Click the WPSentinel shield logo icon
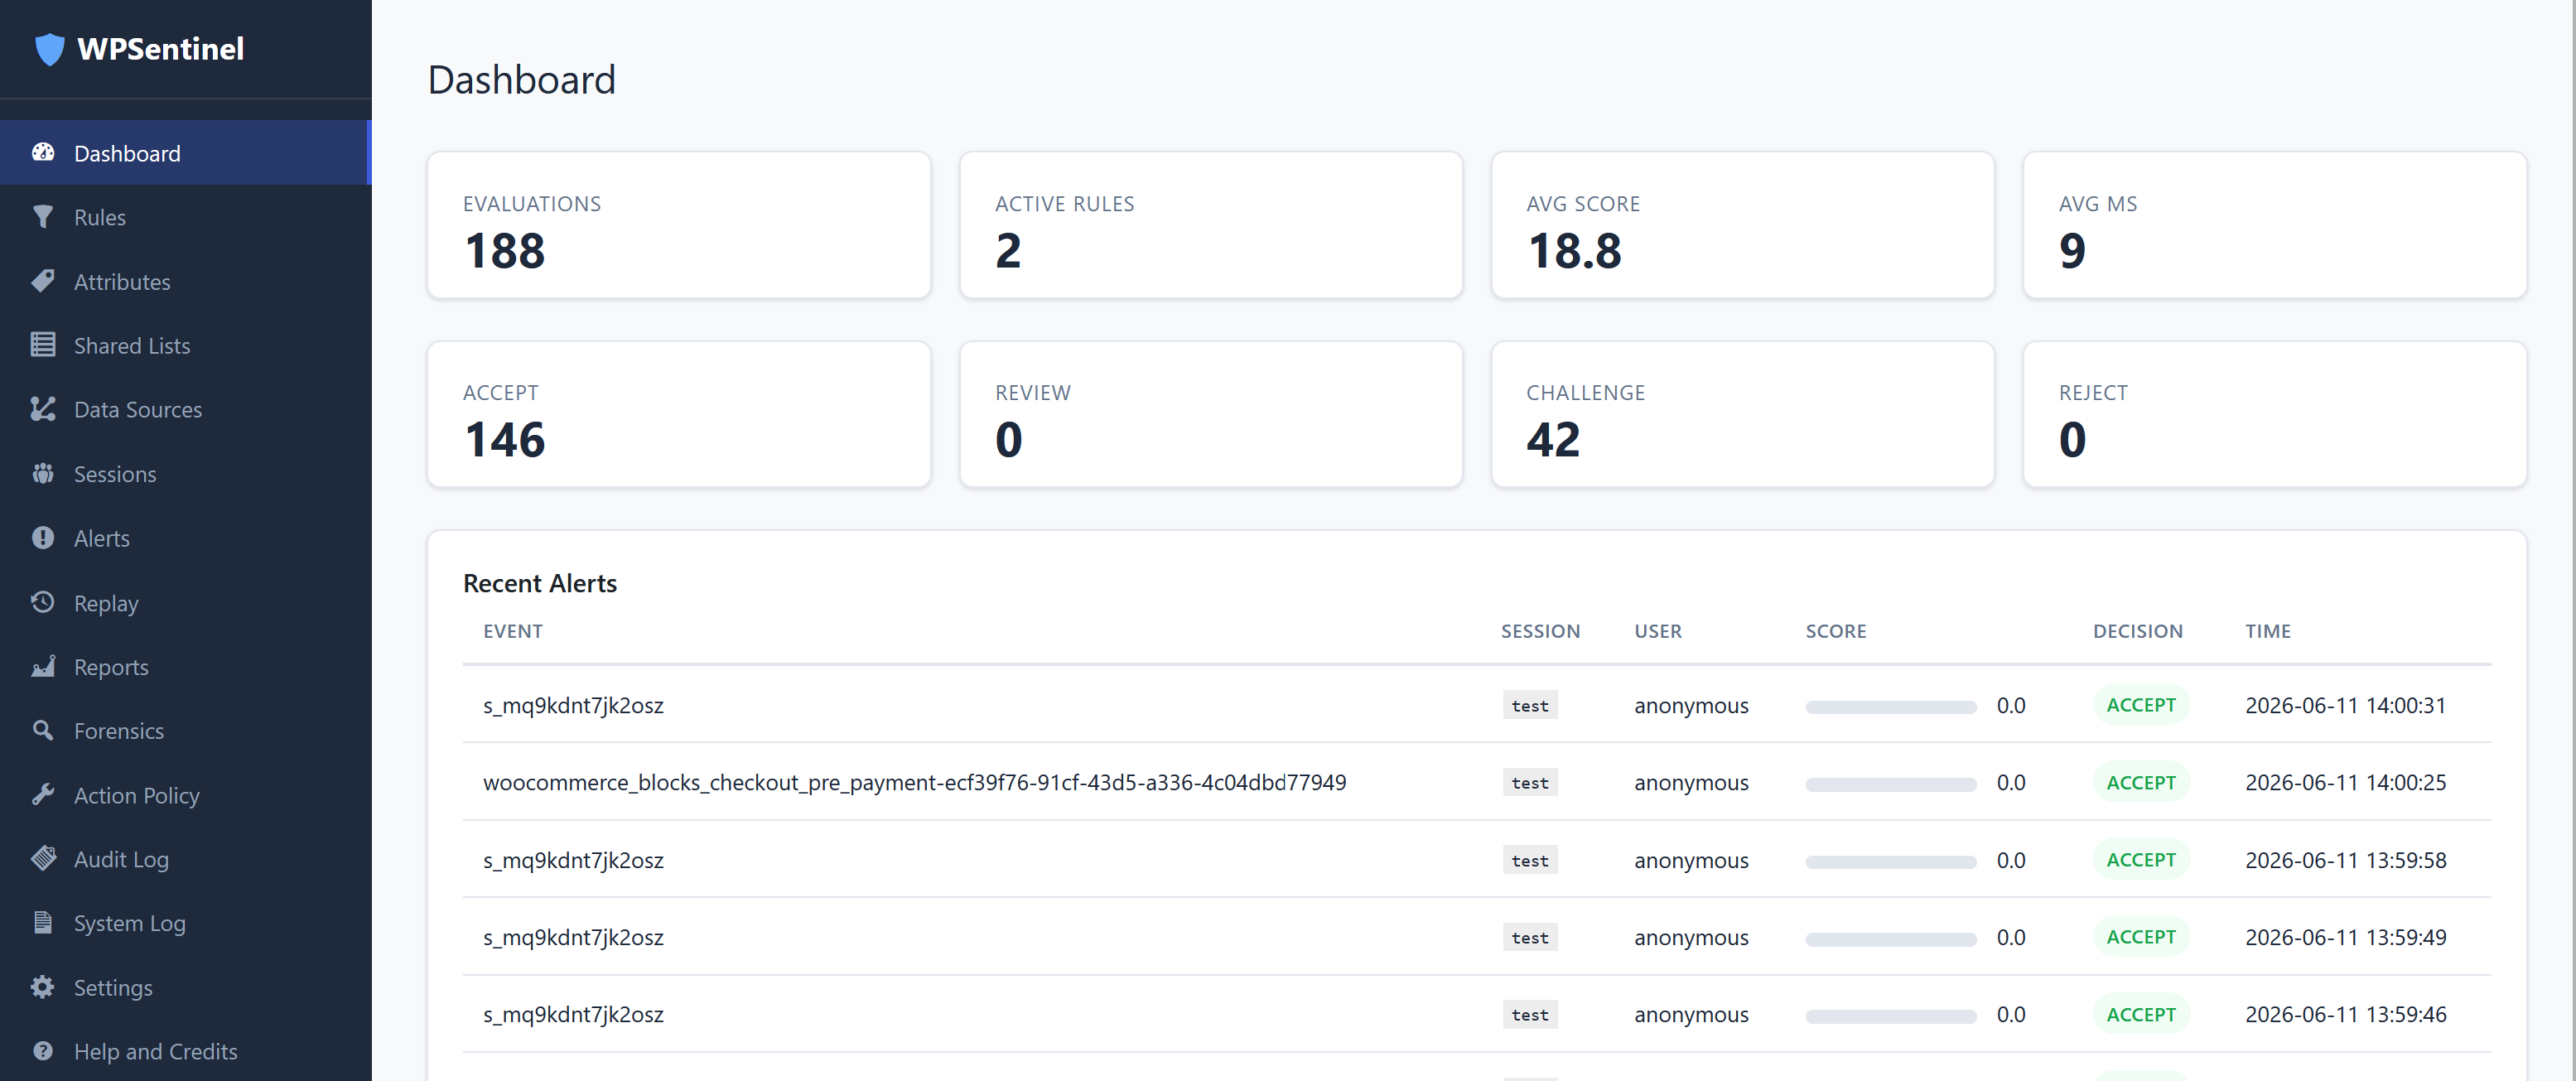The height and width of the screenshot is (1081, 2576). (49, 48)
